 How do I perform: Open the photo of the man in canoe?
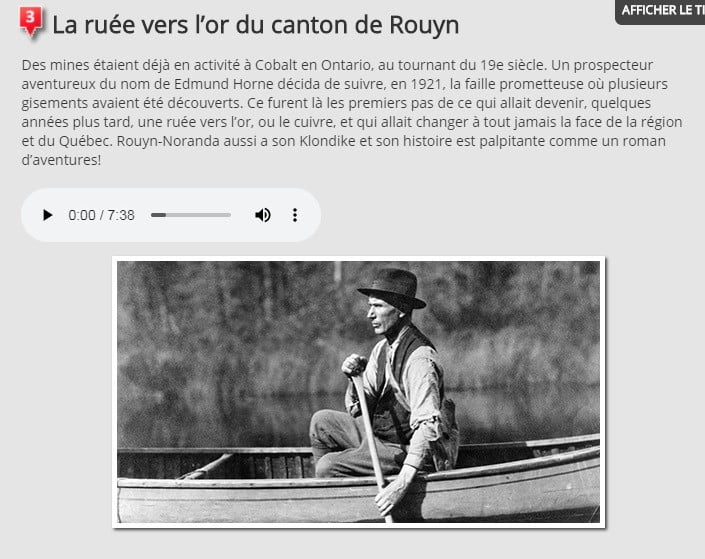point(358,392)
